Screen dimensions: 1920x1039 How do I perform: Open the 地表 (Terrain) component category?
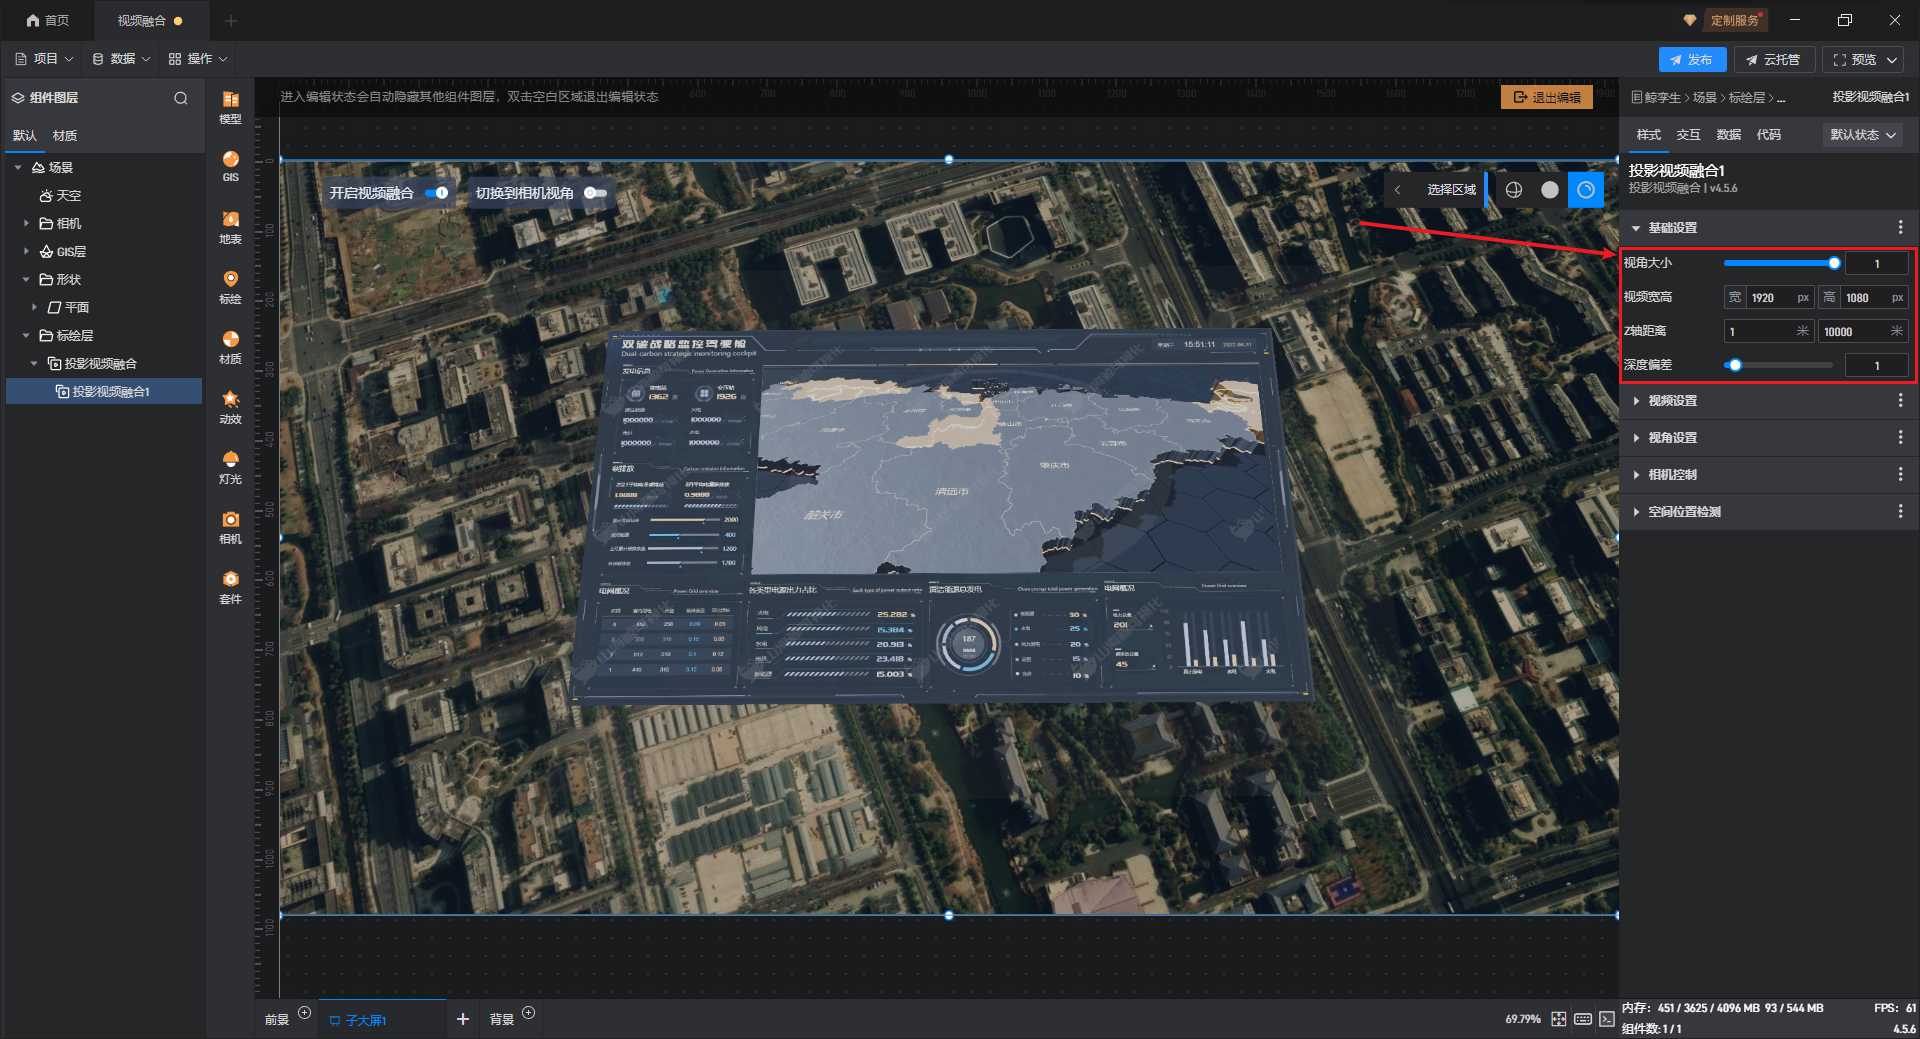pos(230,227)
